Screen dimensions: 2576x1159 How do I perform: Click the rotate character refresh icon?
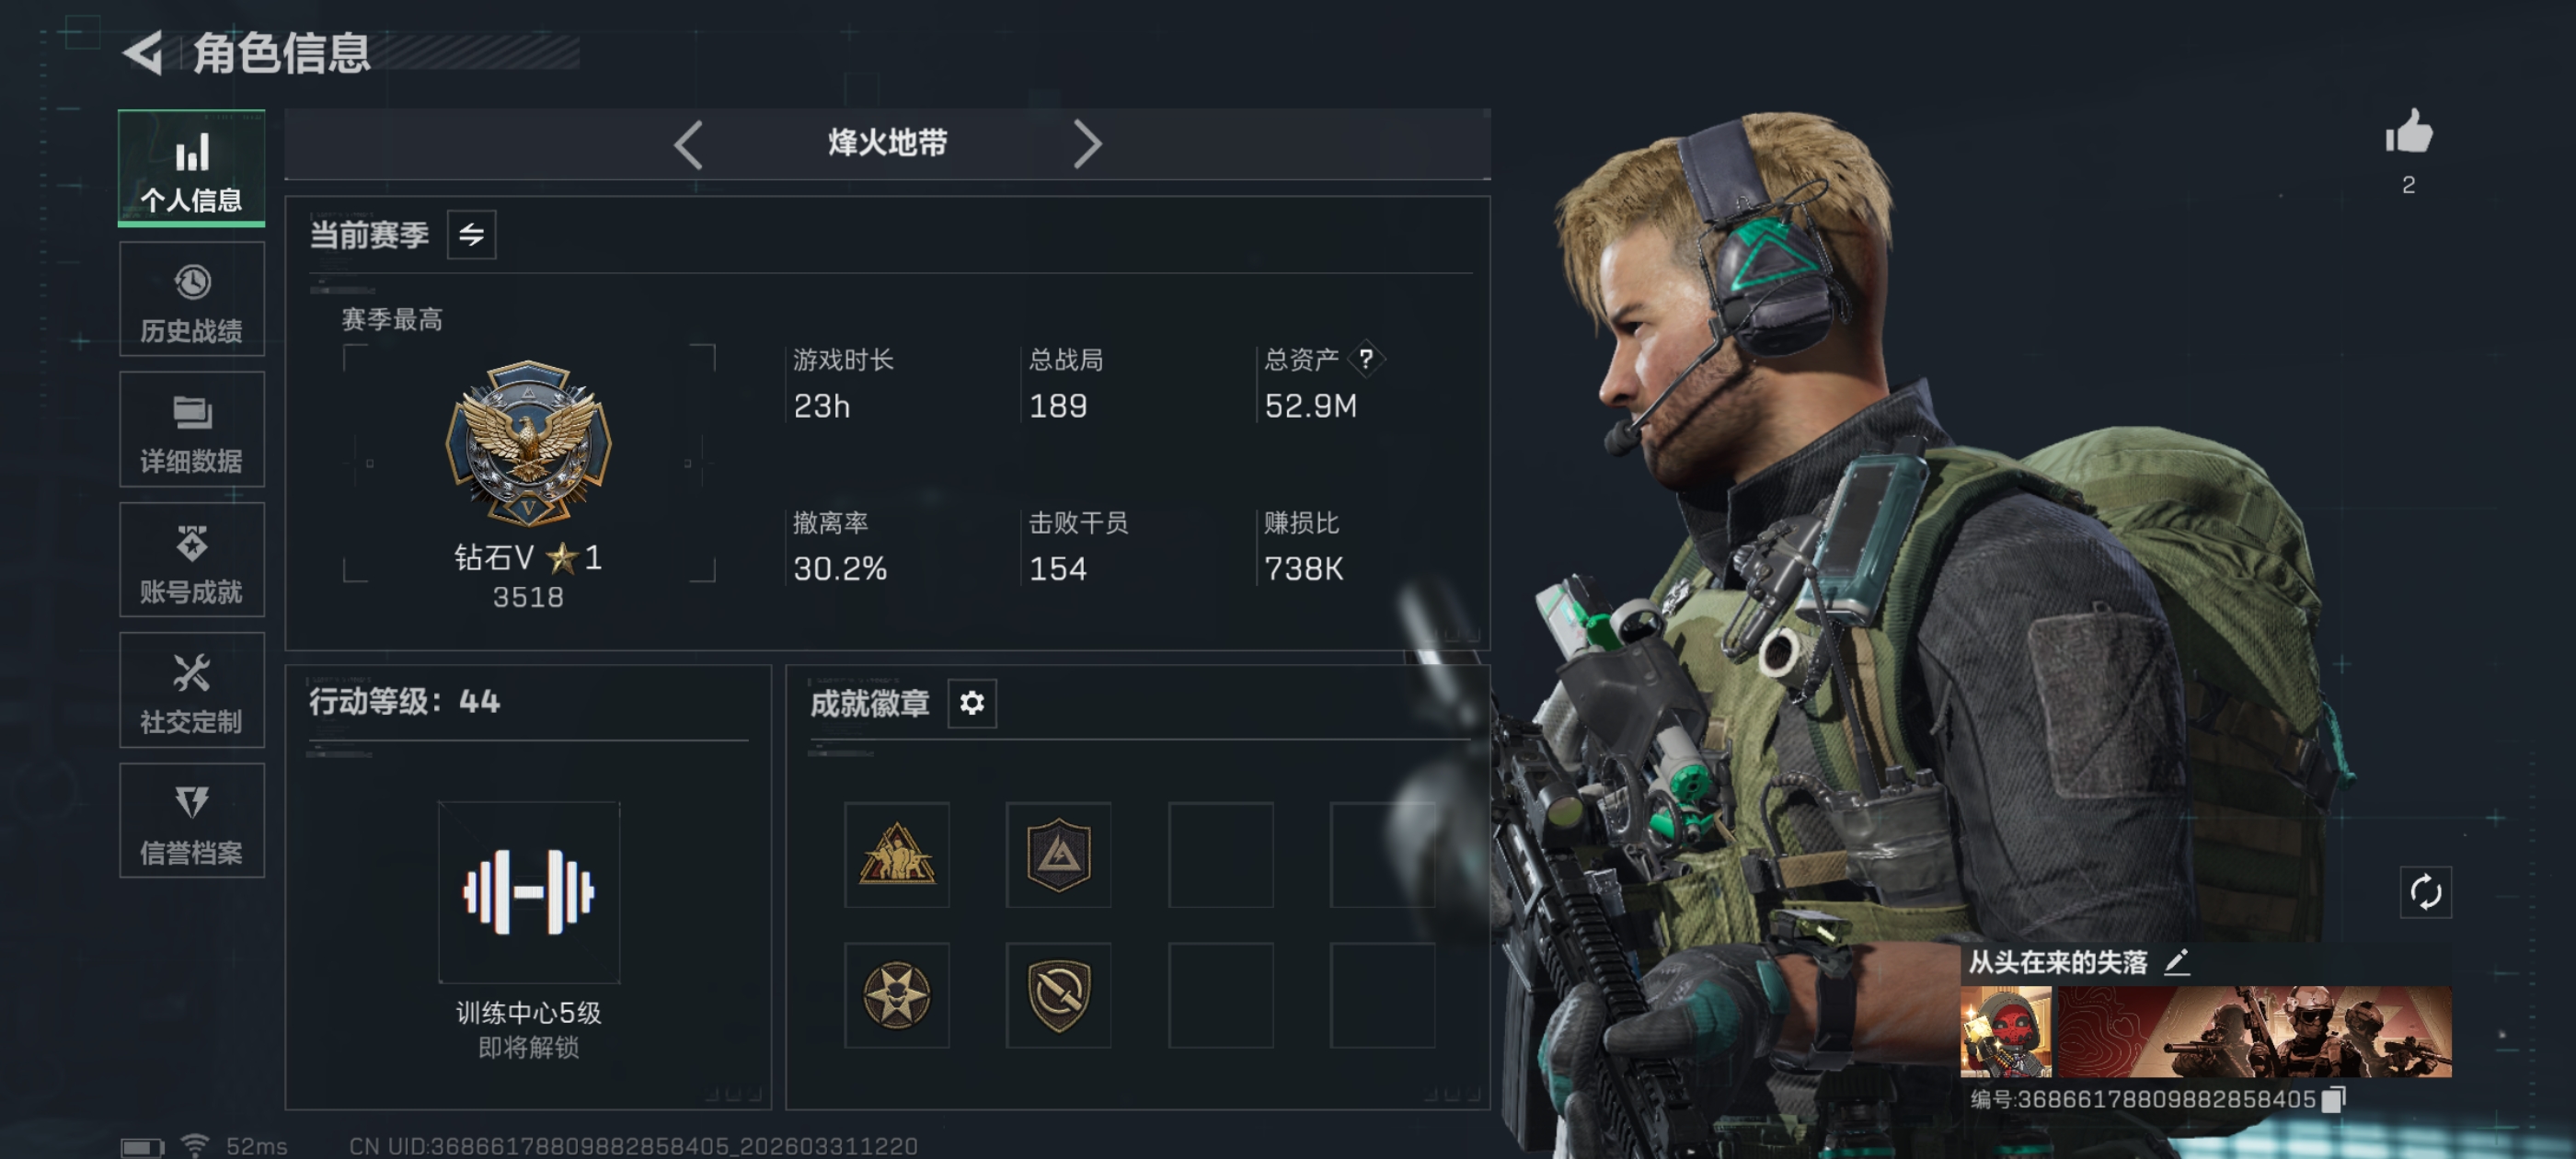pyautogui.click(x=2425, y=891)
